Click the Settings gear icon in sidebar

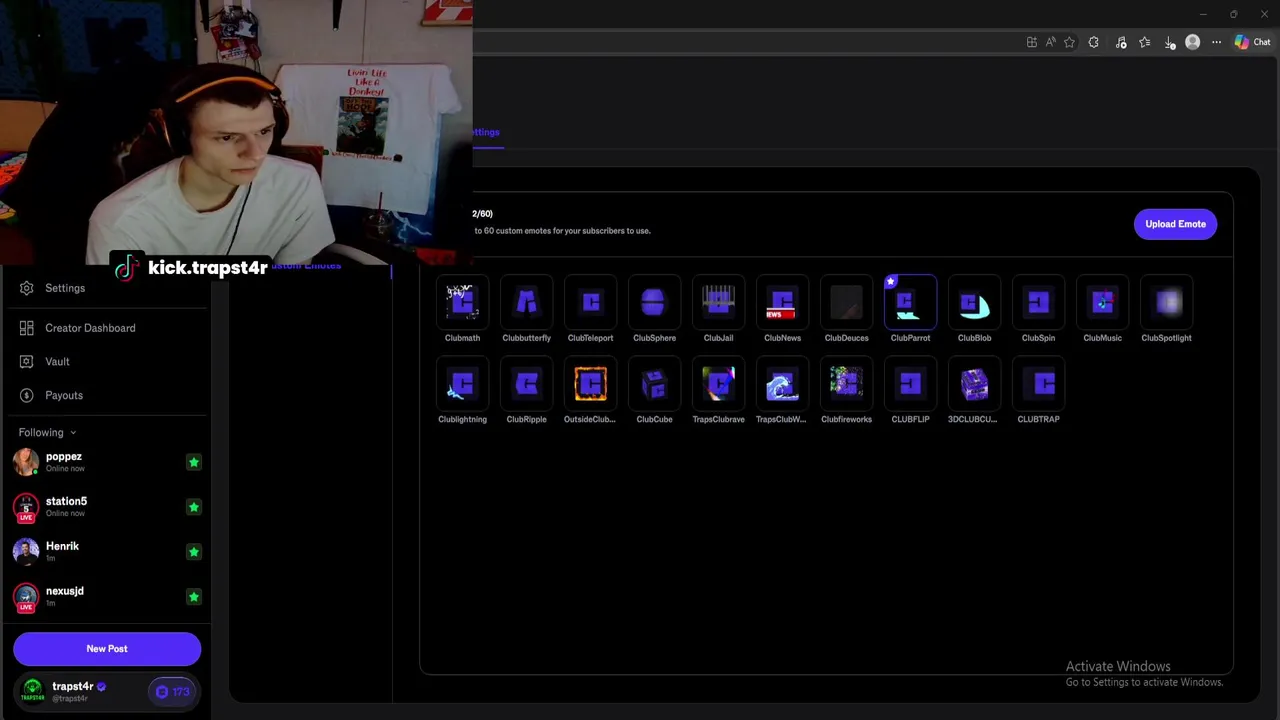point(26,288)
